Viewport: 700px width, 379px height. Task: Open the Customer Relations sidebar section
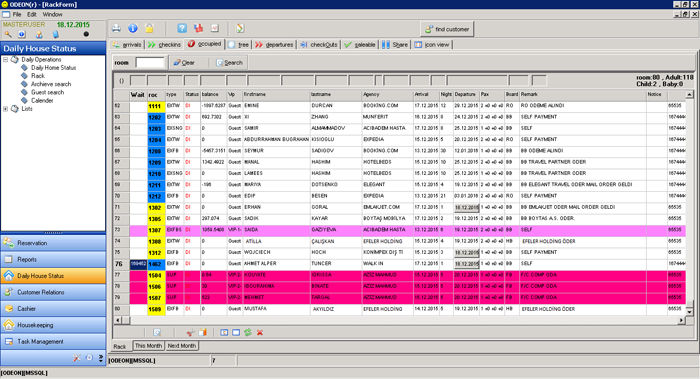tap(53, 292)
